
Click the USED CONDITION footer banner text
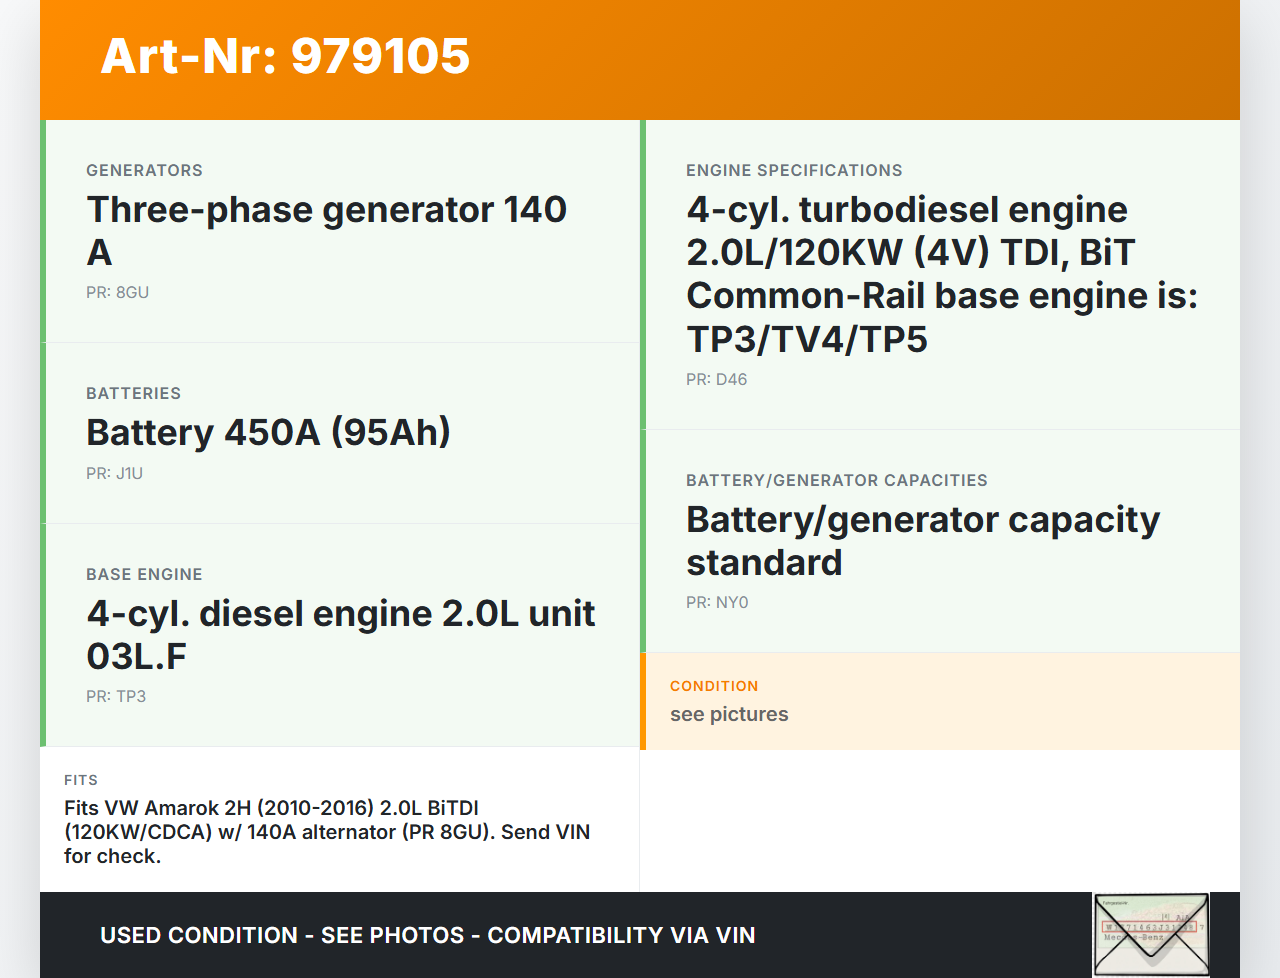click(x=427, y=936)
